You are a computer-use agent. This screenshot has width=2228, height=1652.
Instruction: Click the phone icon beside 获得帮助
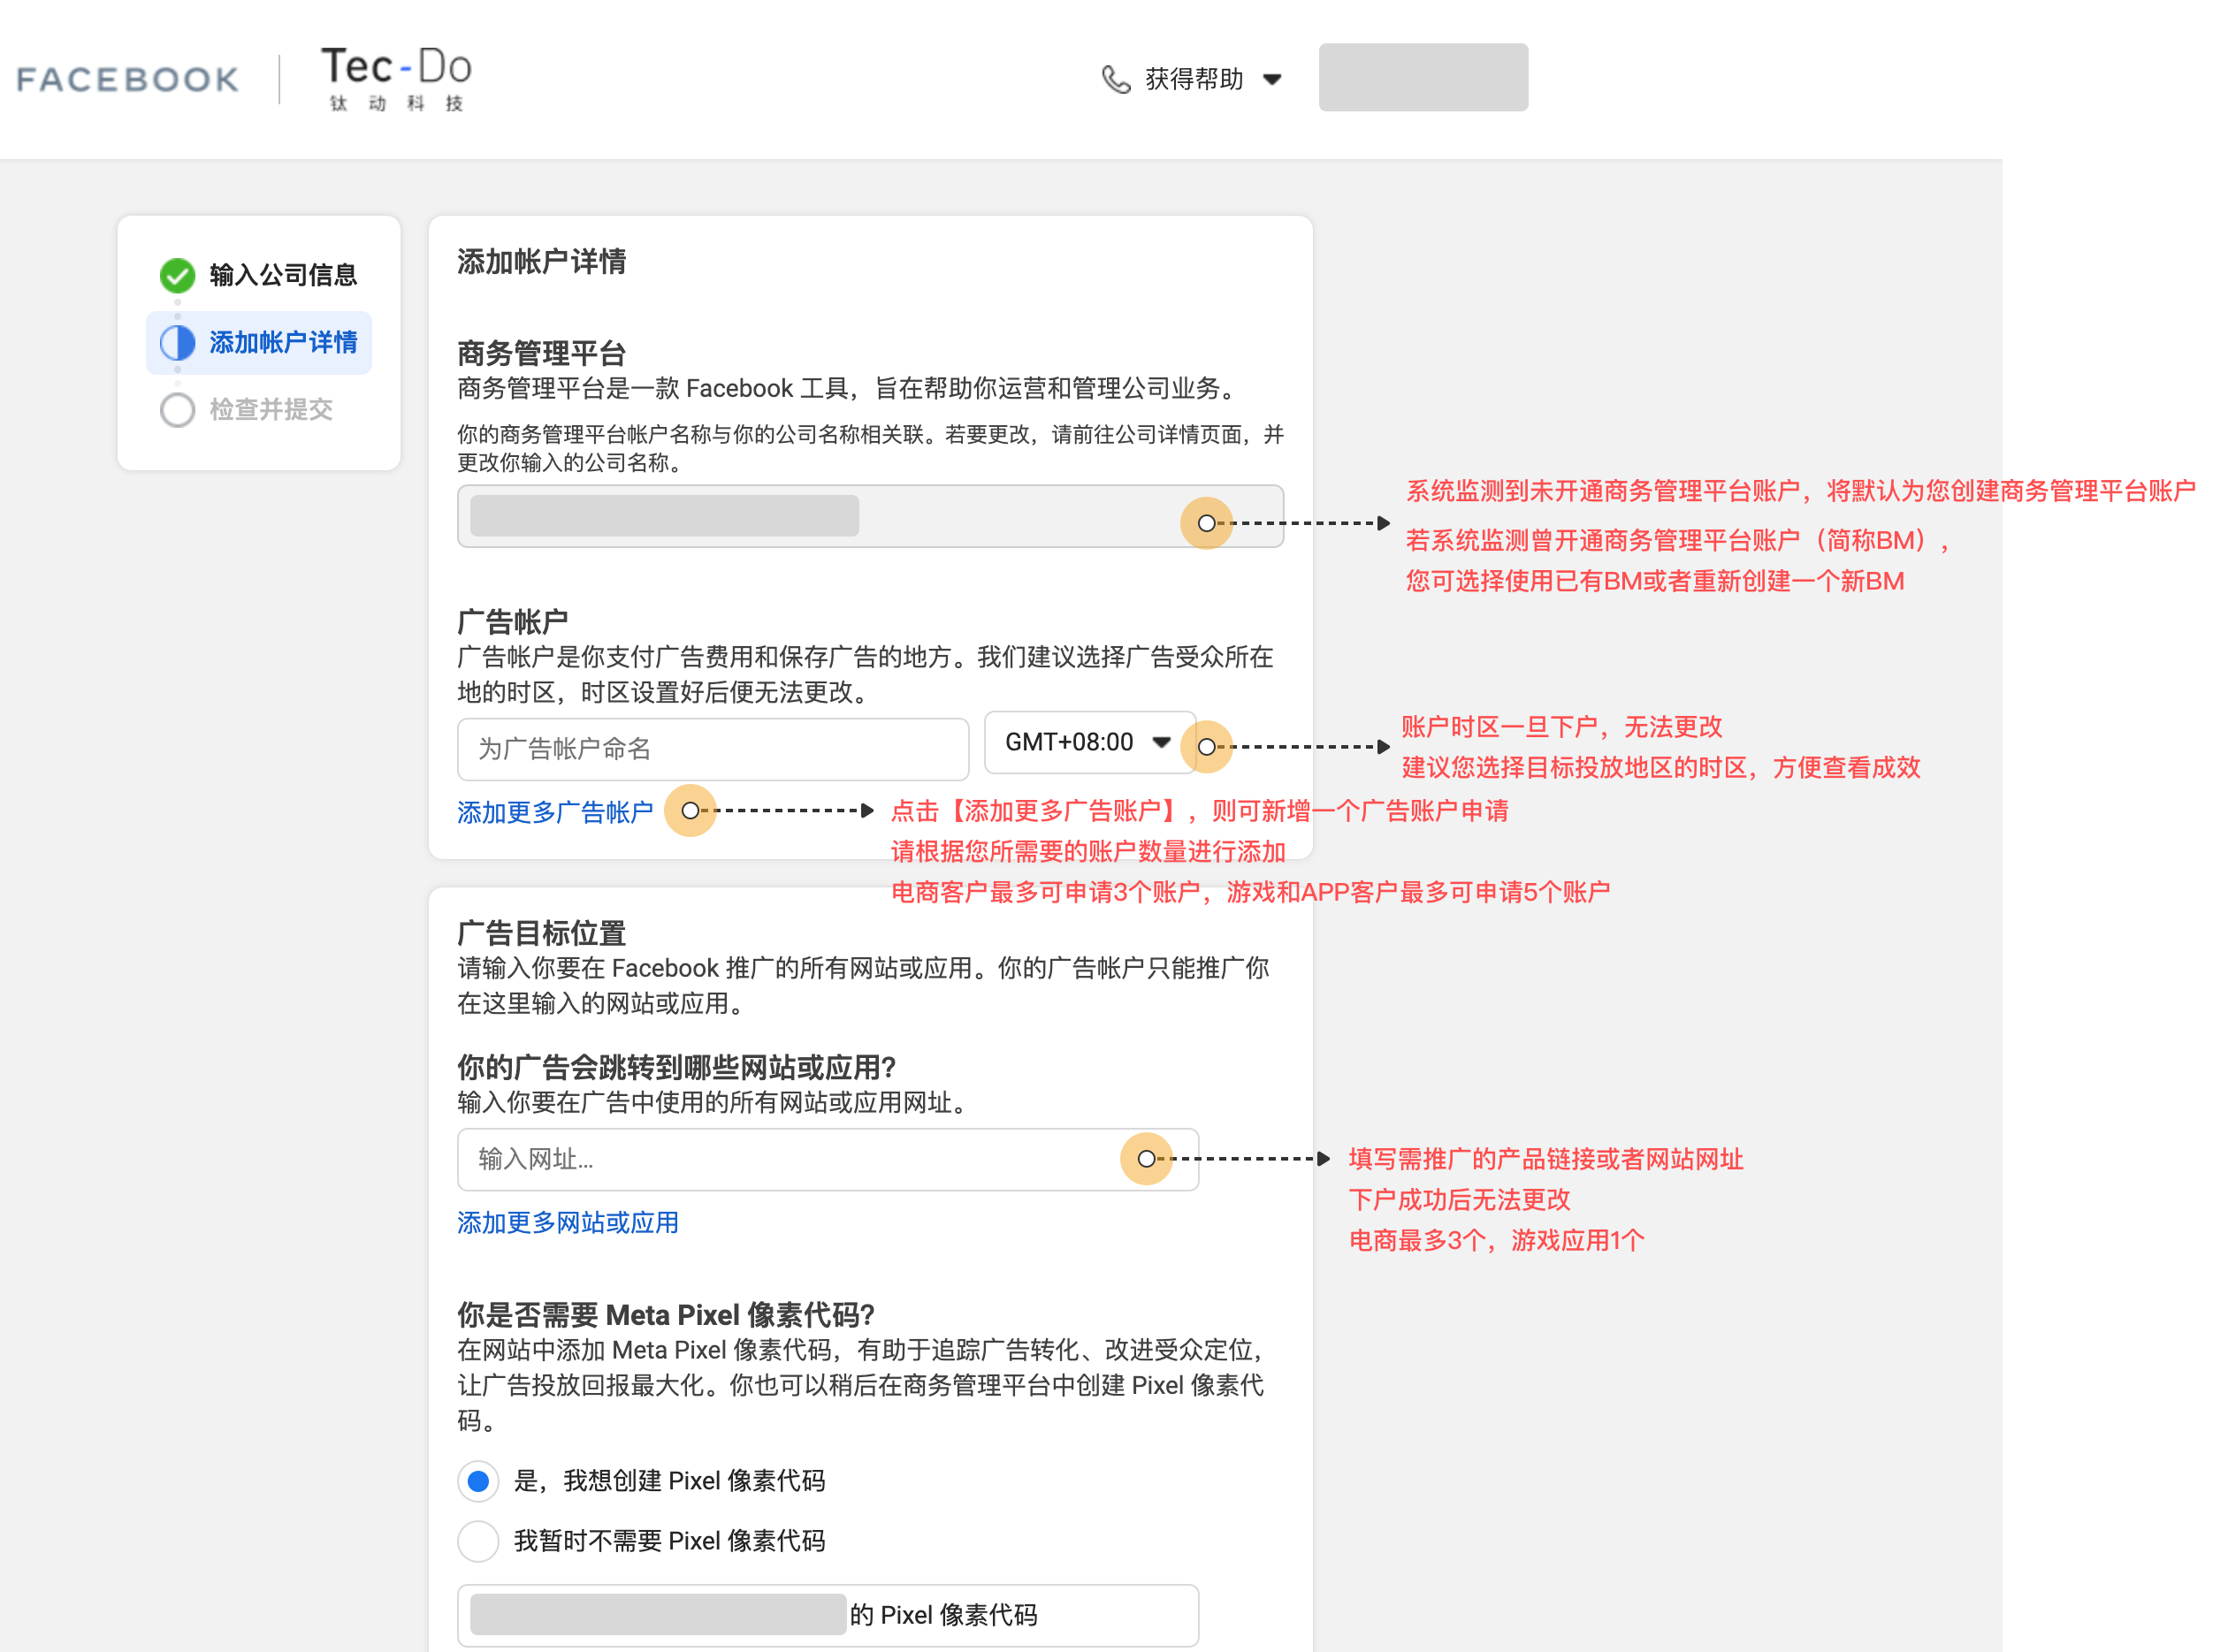pyautogui.click(x=1115, y=79)
